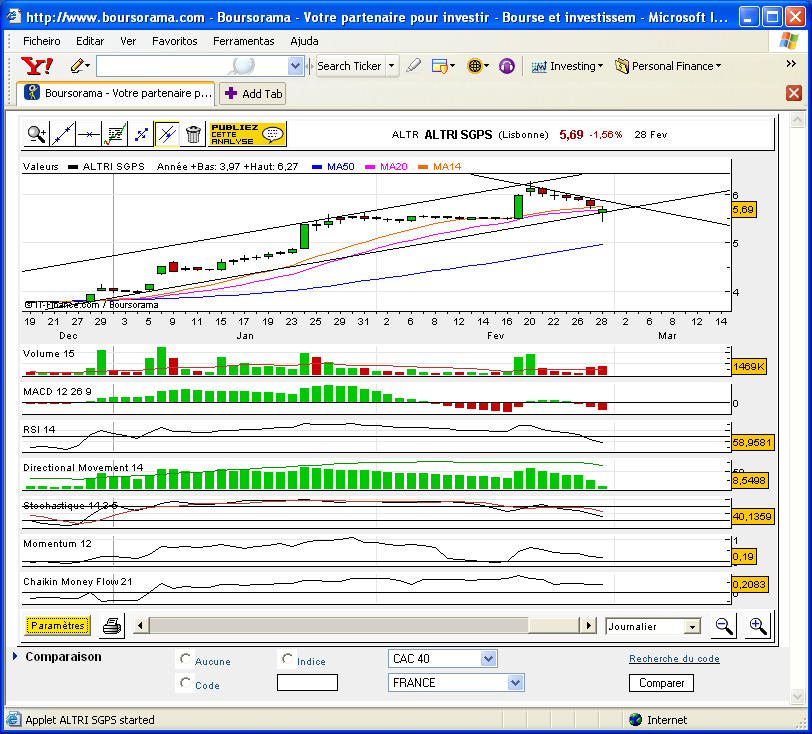The height and width of the screenshot is (734, 812).
Task: Click the 1469K volume value label
Action: tap(749, 367)
